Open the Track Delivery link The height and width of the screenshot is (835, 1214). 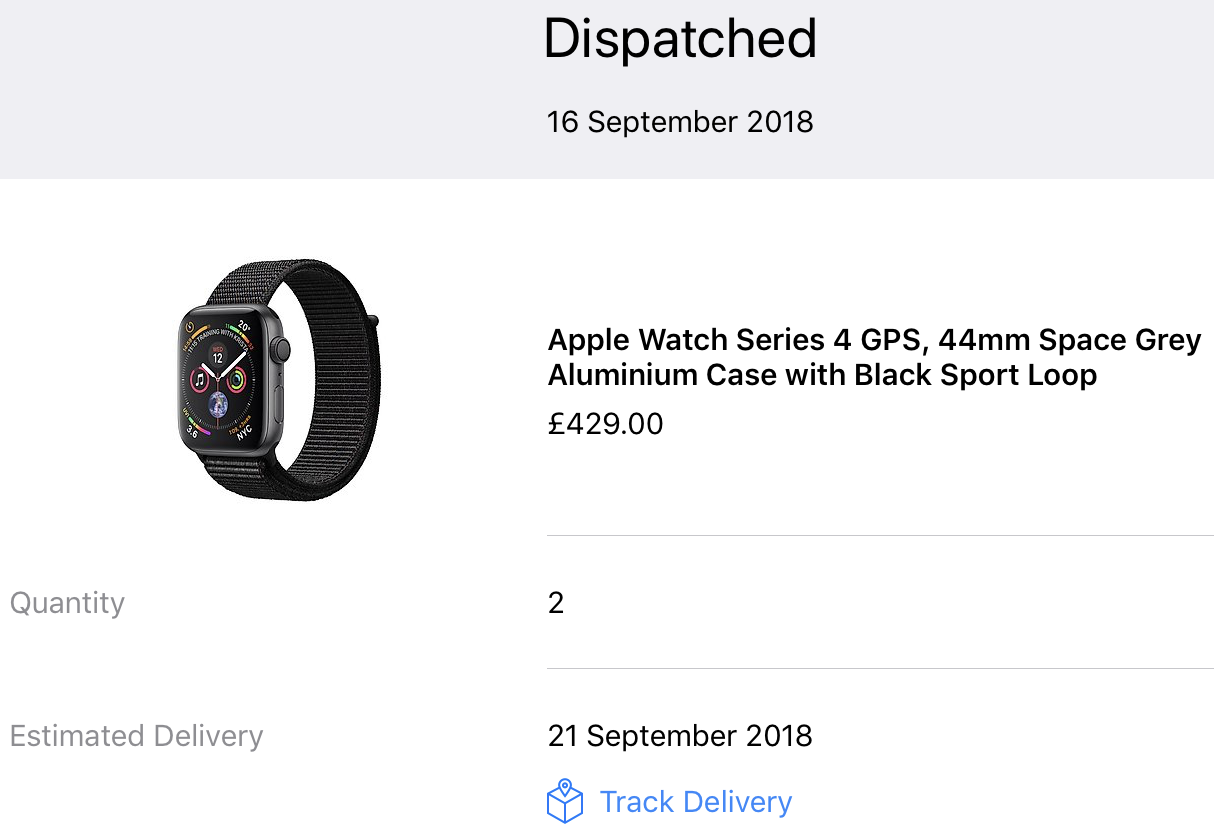695,802
